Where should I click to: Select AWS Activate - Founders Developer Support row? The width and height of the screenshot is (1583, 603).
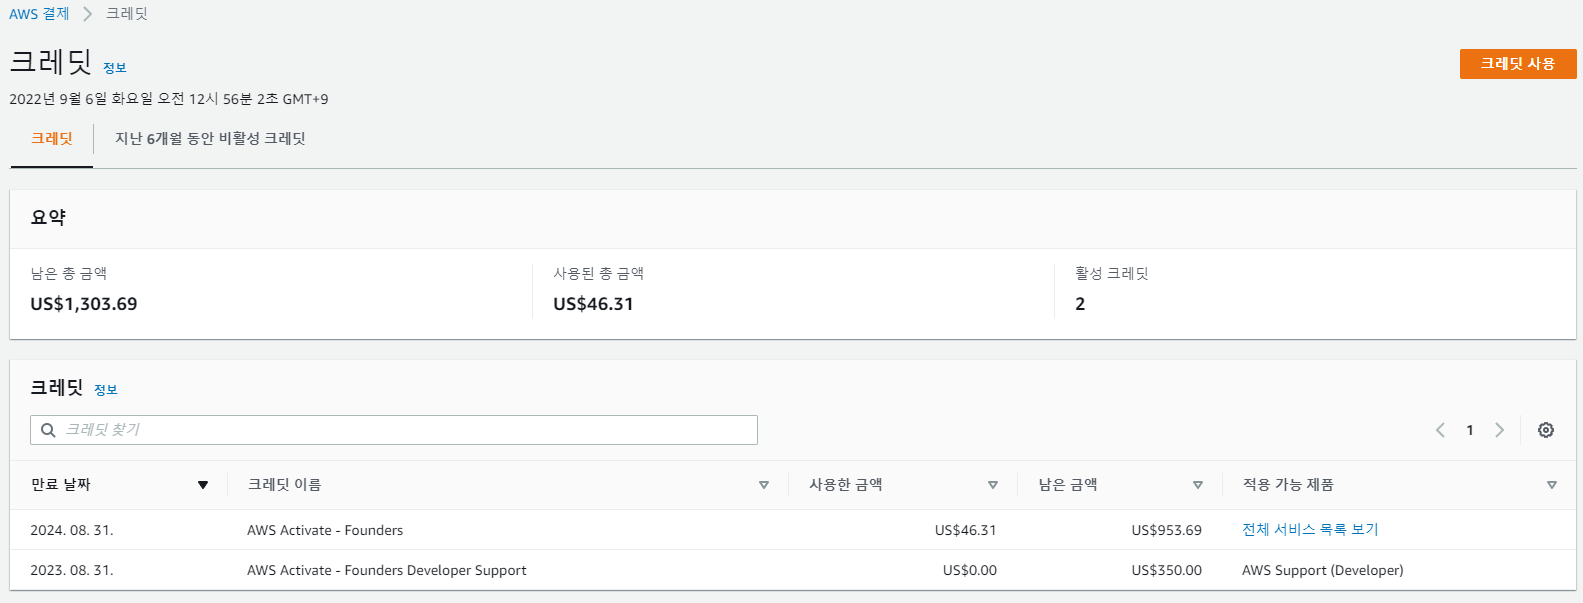click(x=793, y=570)
